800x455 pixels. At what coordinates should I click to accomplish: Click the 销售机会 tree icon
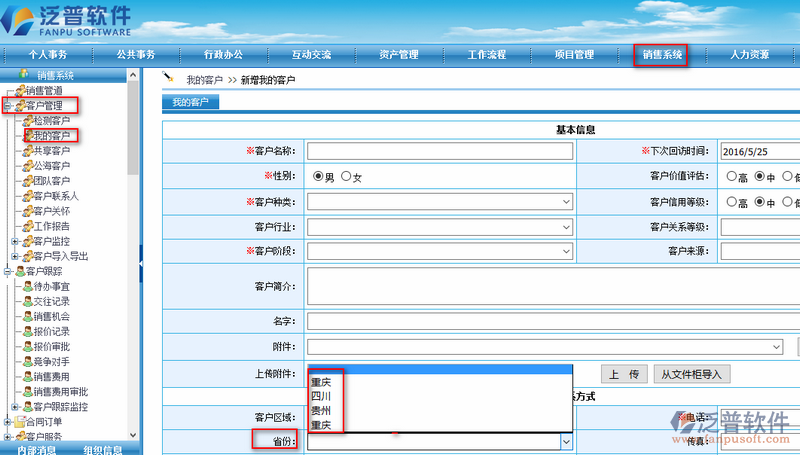tap(27, 316)
